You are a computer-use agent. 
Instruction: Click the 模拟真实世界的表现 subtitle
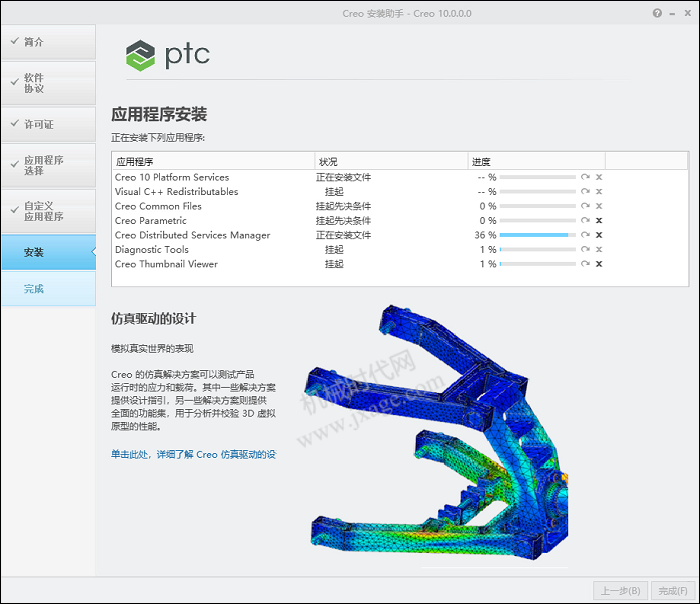coord(152,348)
